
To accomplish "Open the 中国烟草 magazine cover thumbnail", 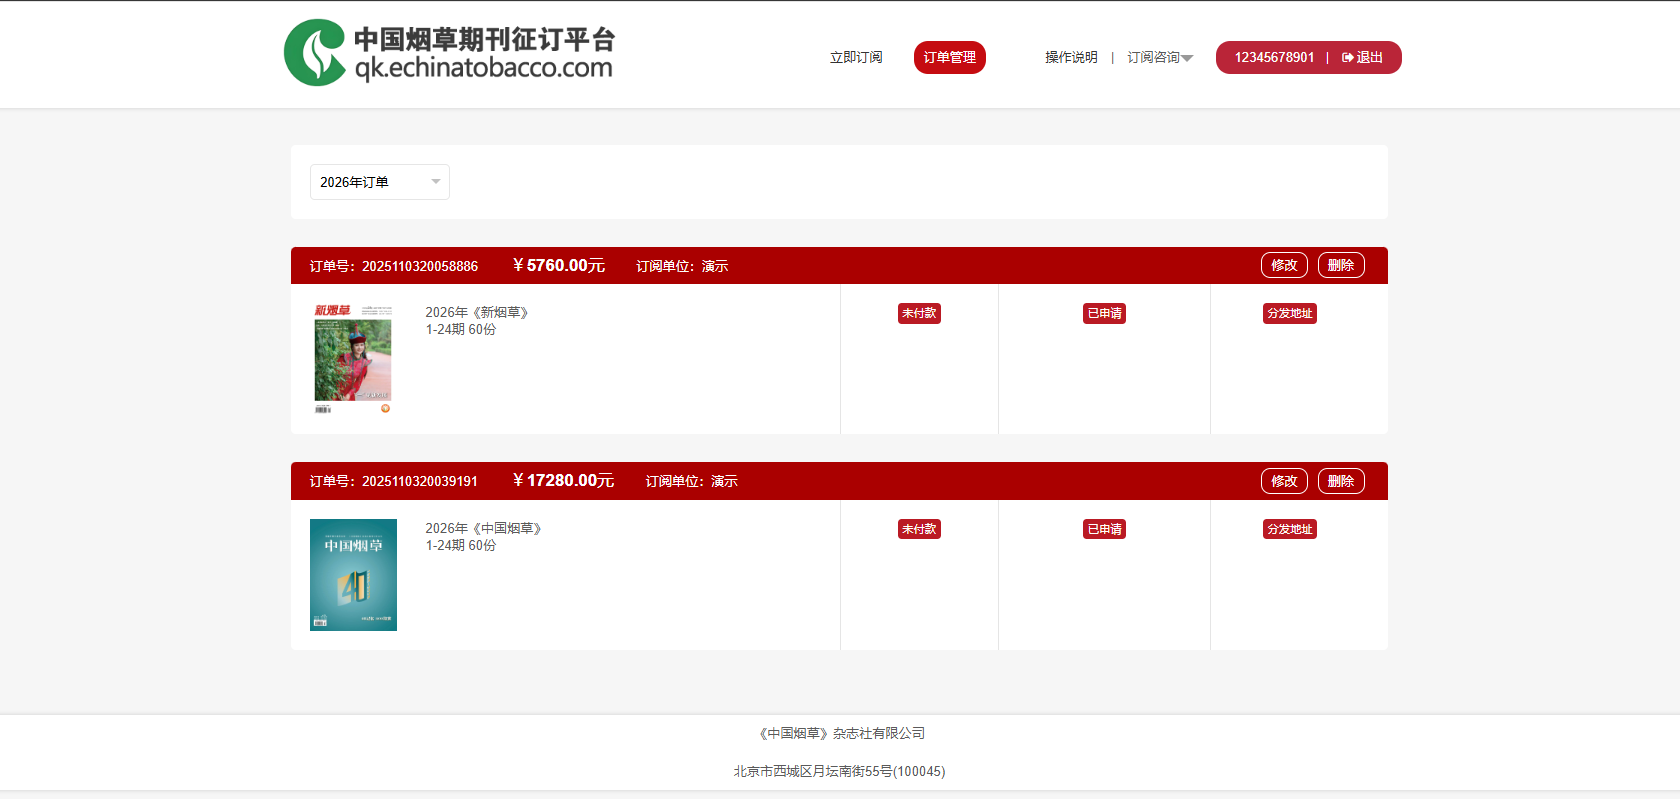I will click(x=353, y=575).
